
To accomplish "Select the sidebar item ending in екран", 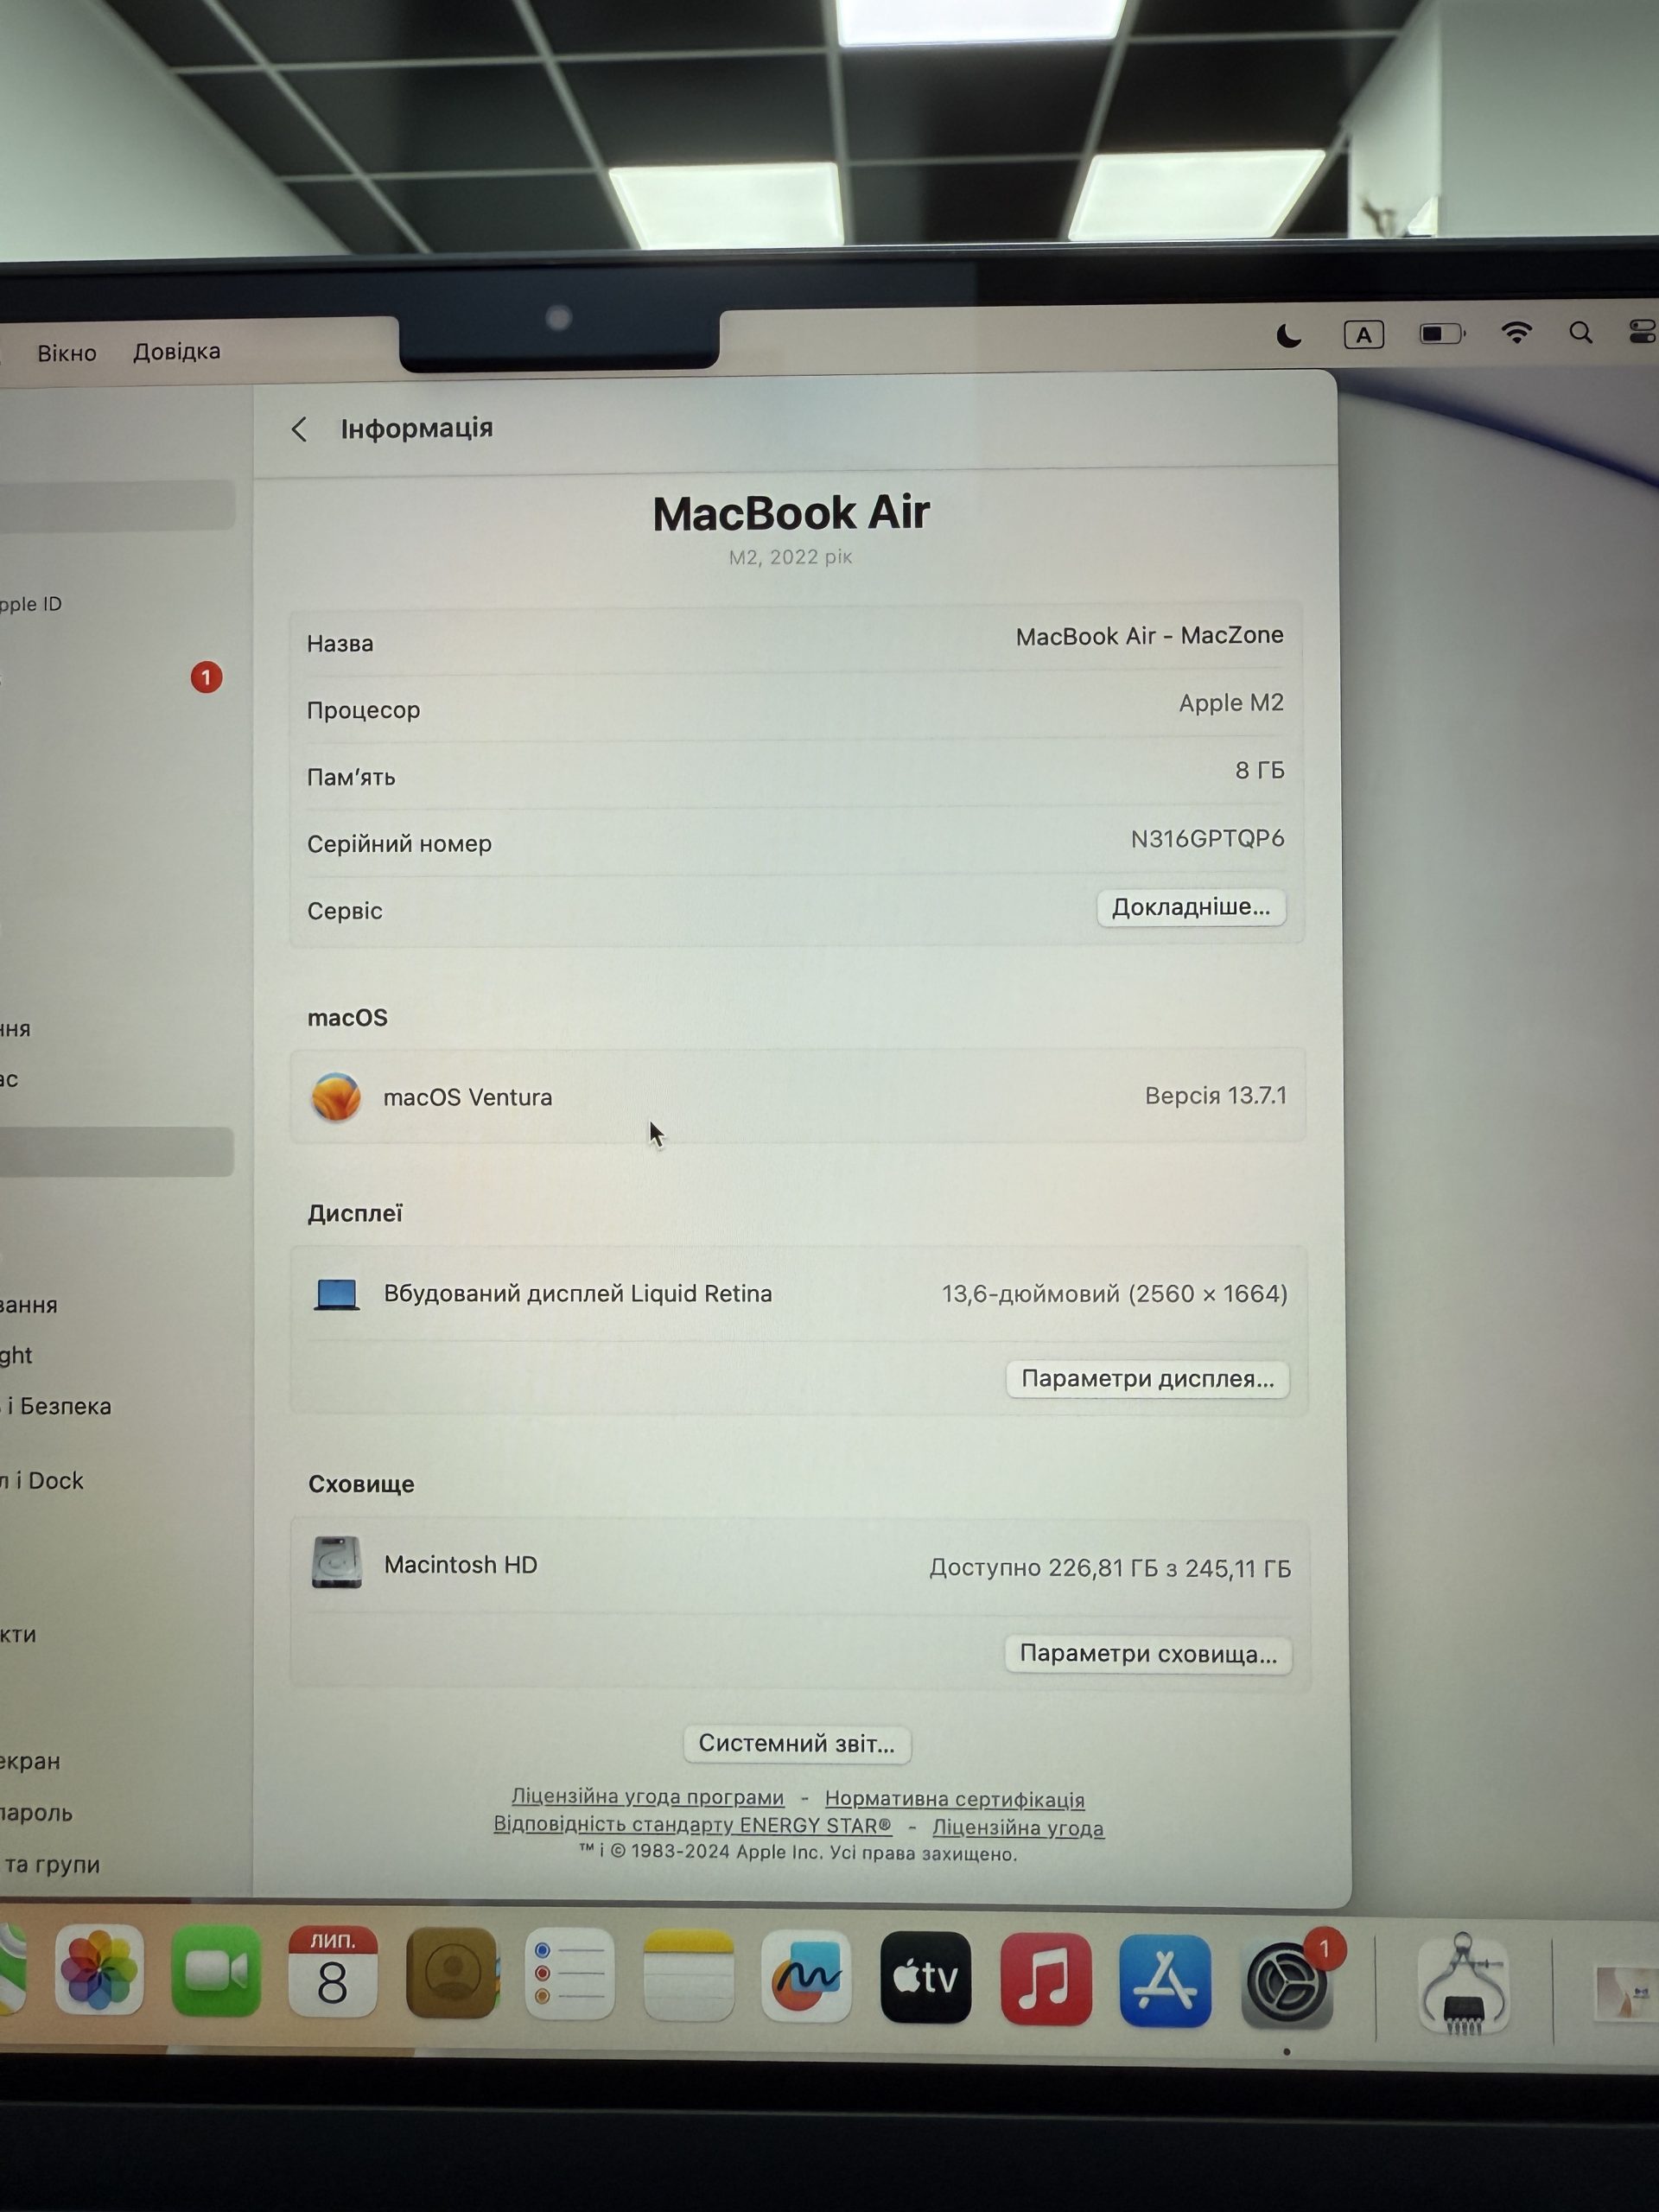I will (x=30, y=1761).
